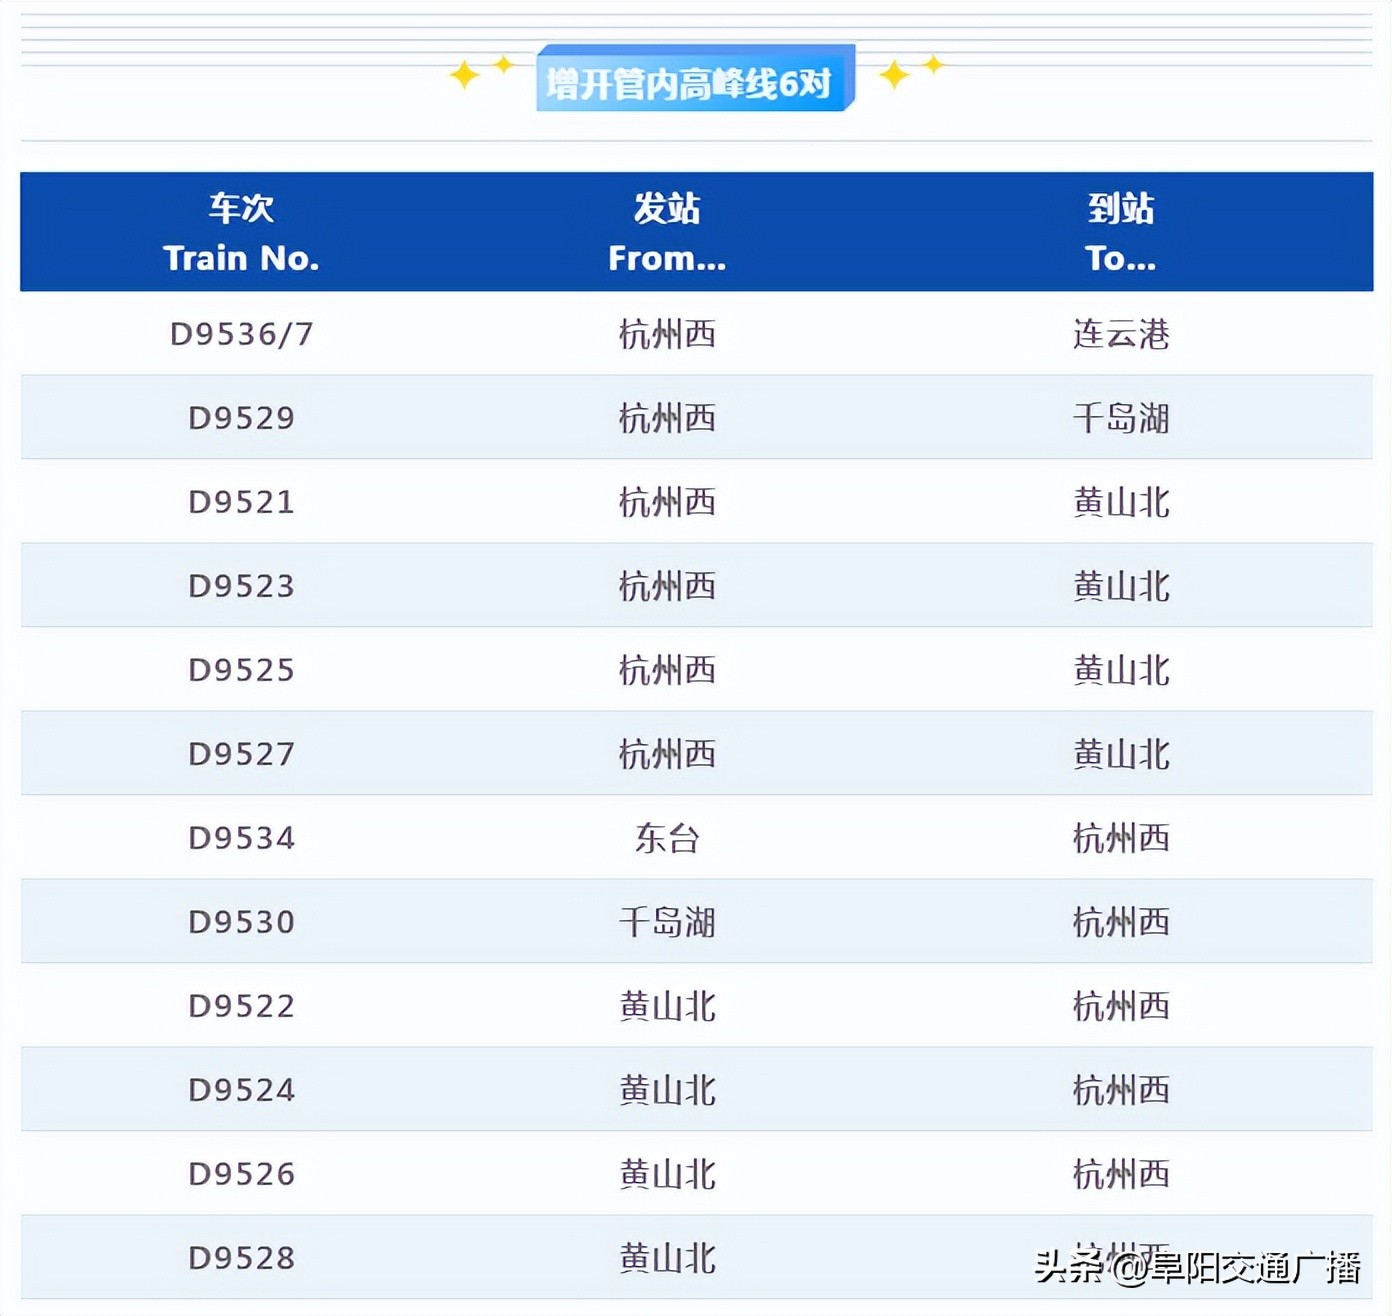
Task: Click the blue banner background shape
Action: pos(697,80)
